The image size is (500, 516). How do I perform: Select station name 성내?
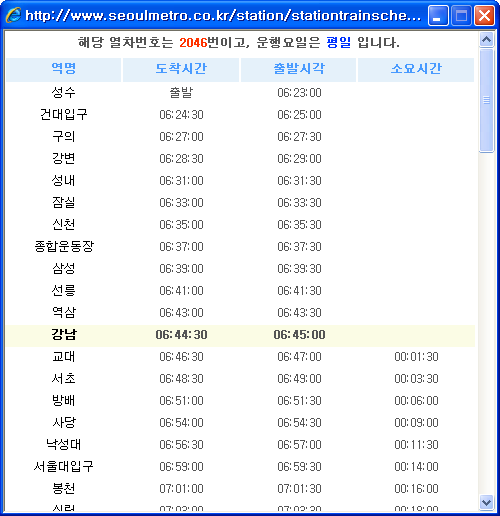coord(63,180)
